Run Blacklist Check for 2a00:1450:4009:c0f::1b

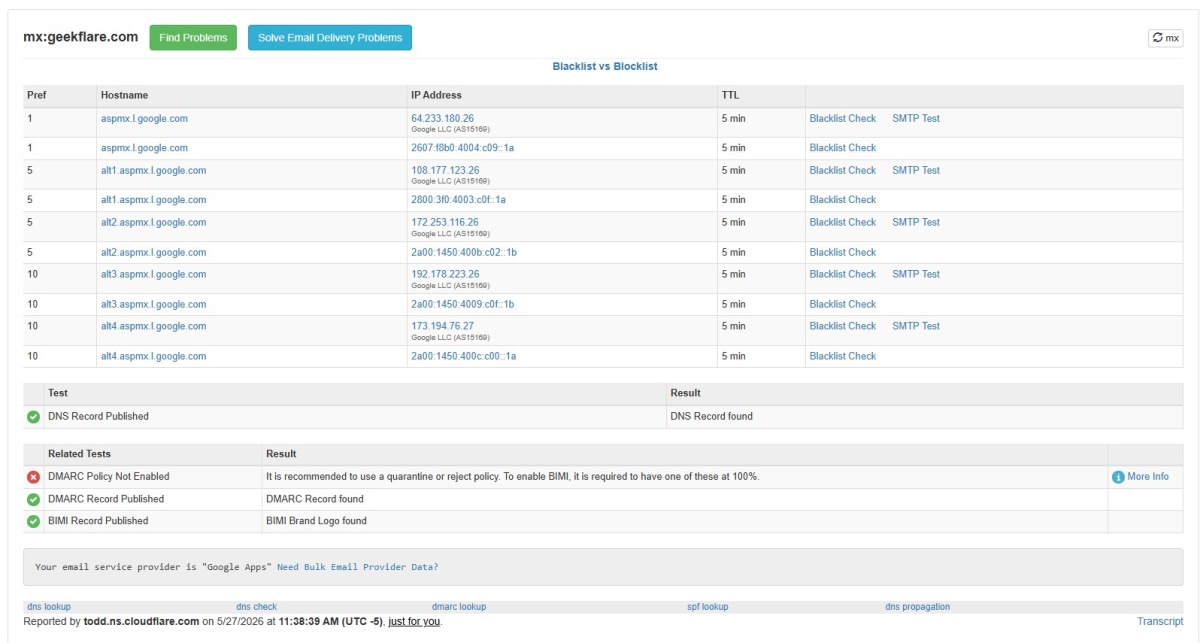click(843, 305)
